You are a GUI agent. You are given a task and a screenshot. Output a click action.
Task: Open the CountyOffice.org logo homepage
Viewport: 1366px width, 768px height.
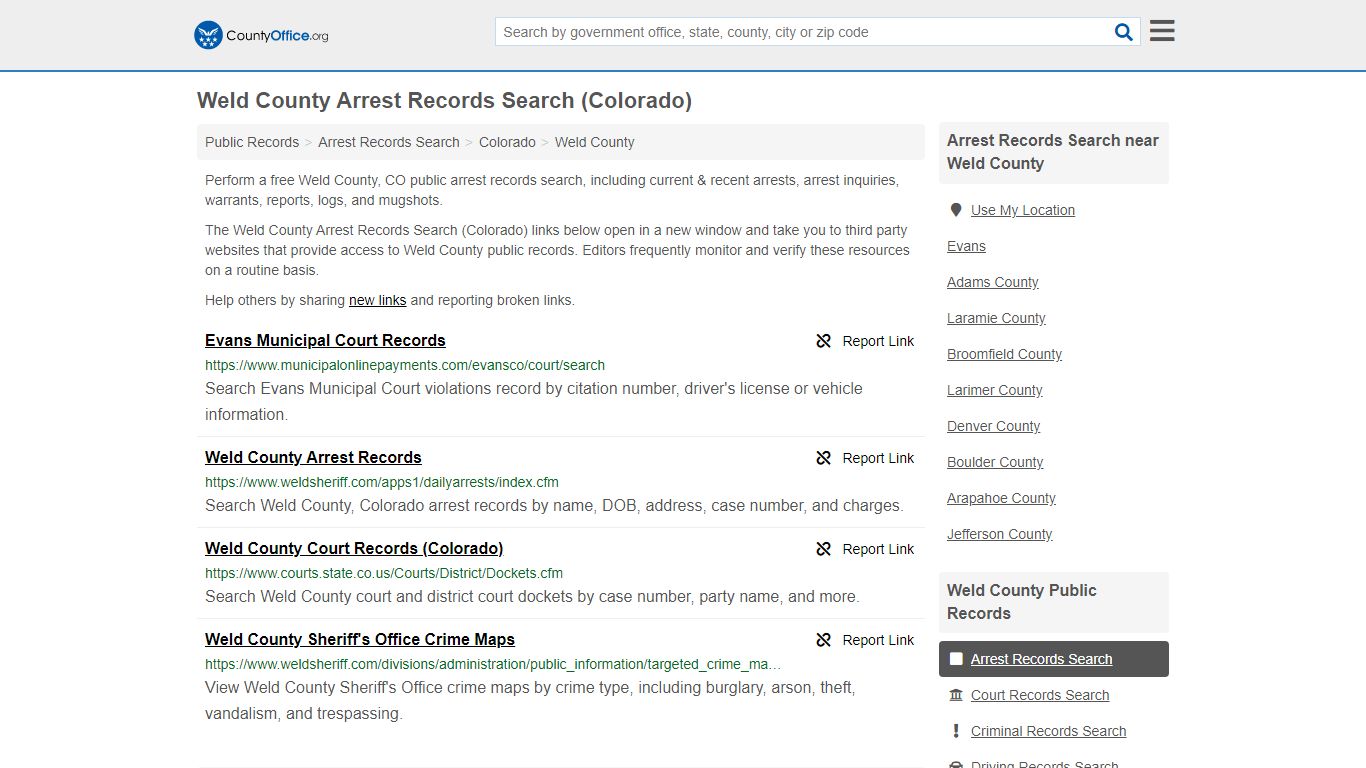point(261,35)
